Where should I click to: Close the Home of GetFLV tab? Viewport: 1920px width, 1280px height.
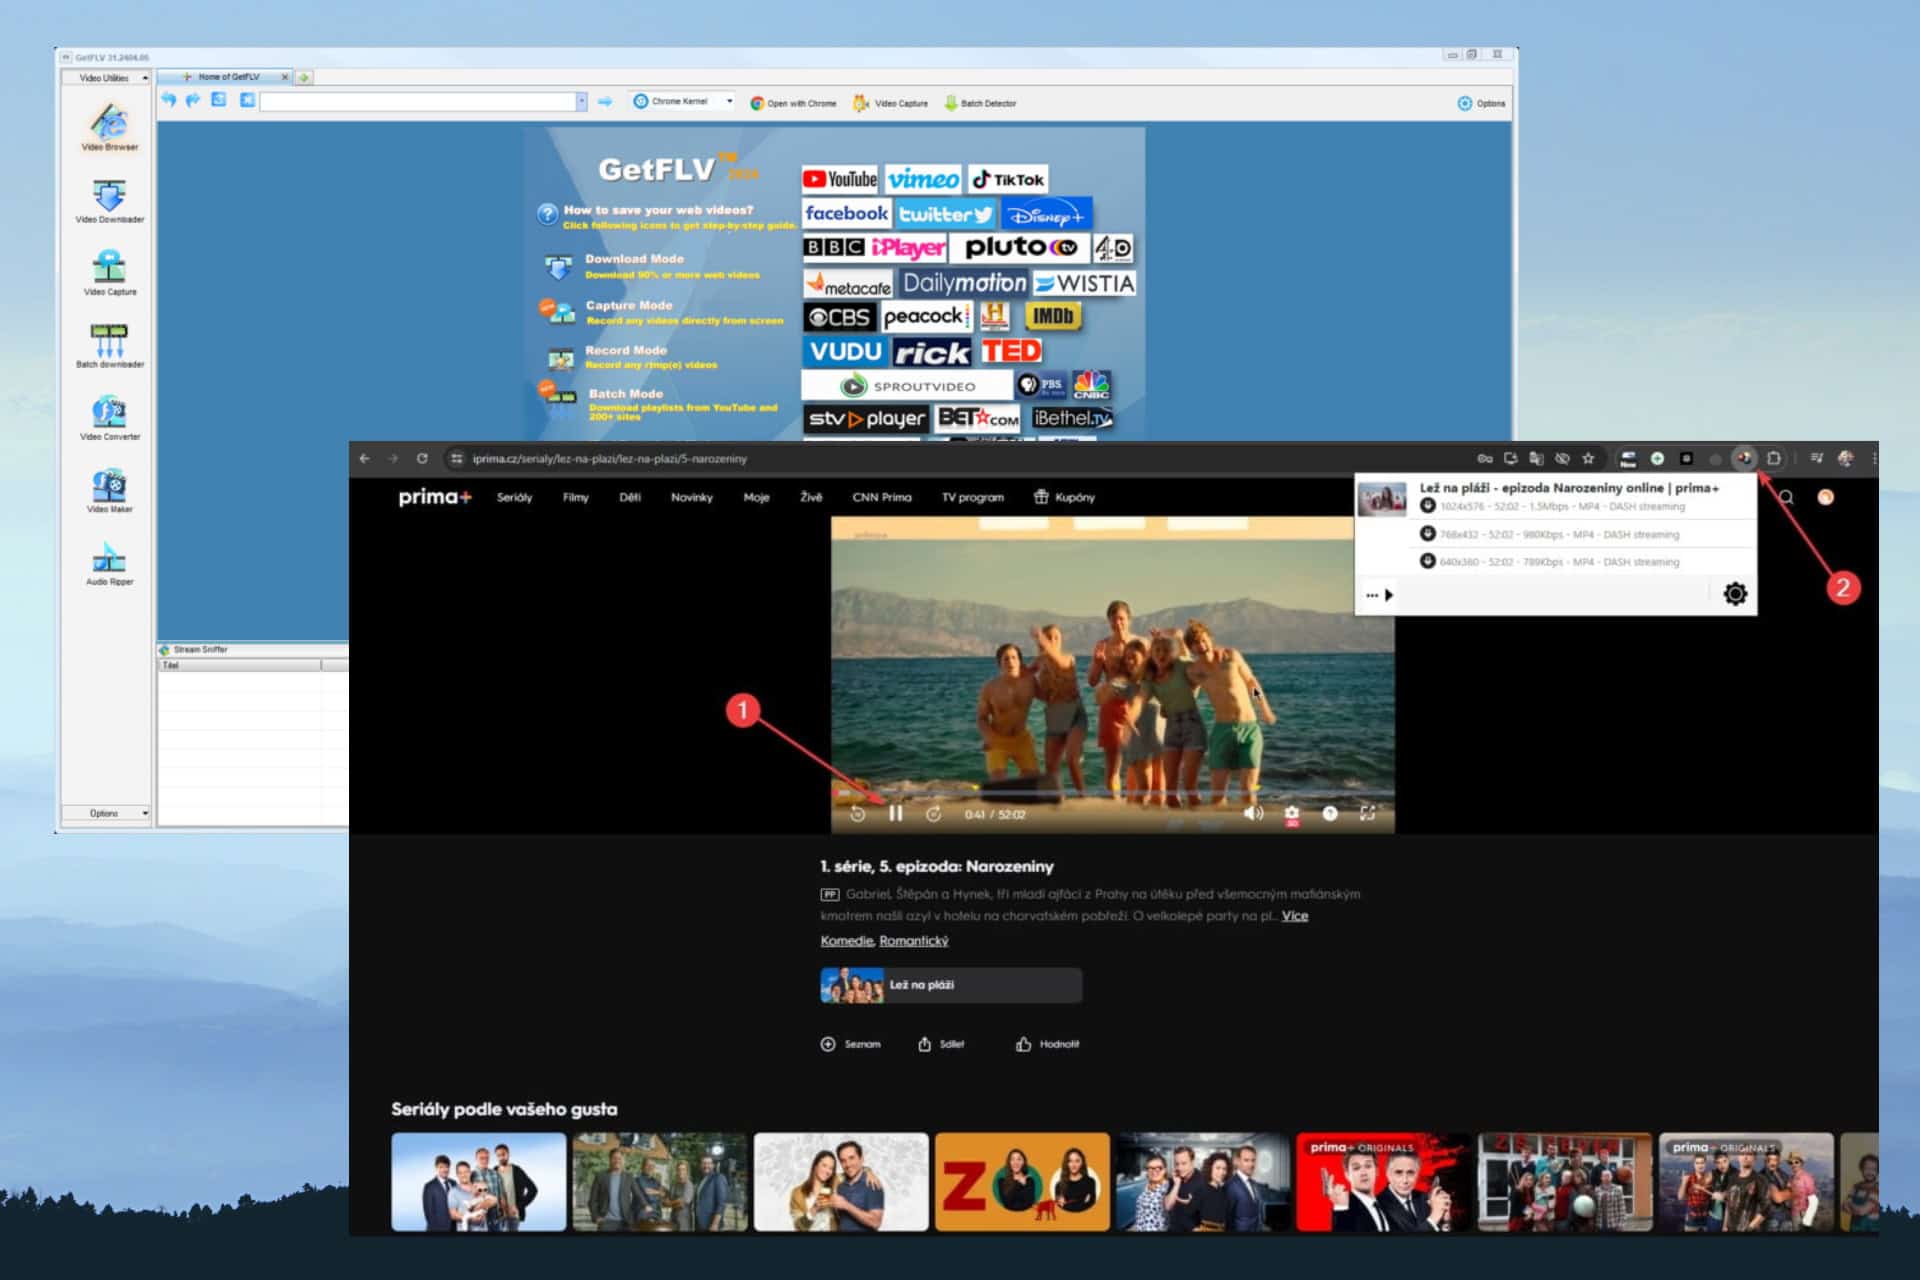pos(285,77)
